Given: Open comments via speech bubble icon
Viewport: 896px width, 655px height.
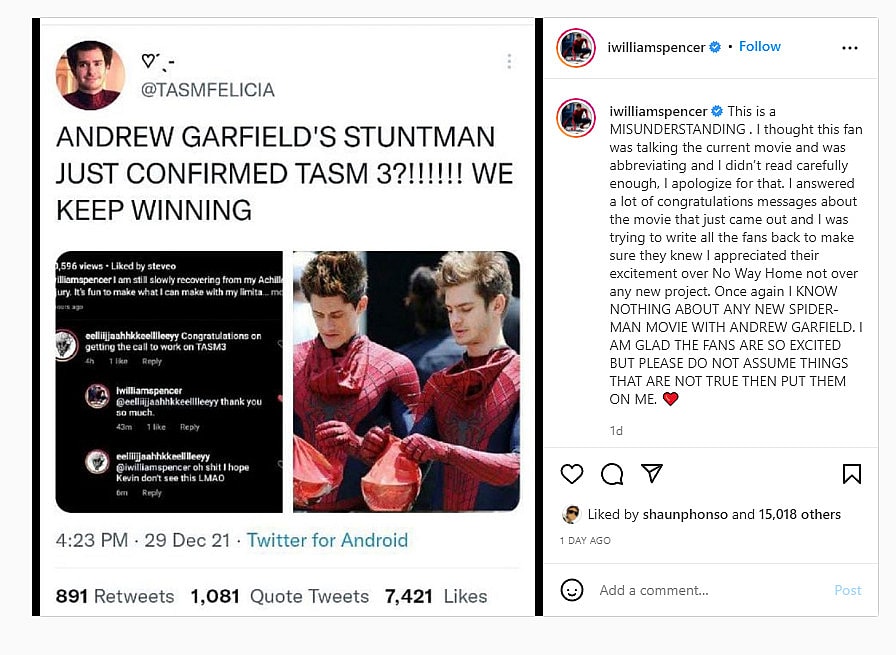Looking at the screenshot, I should (612, 474).
